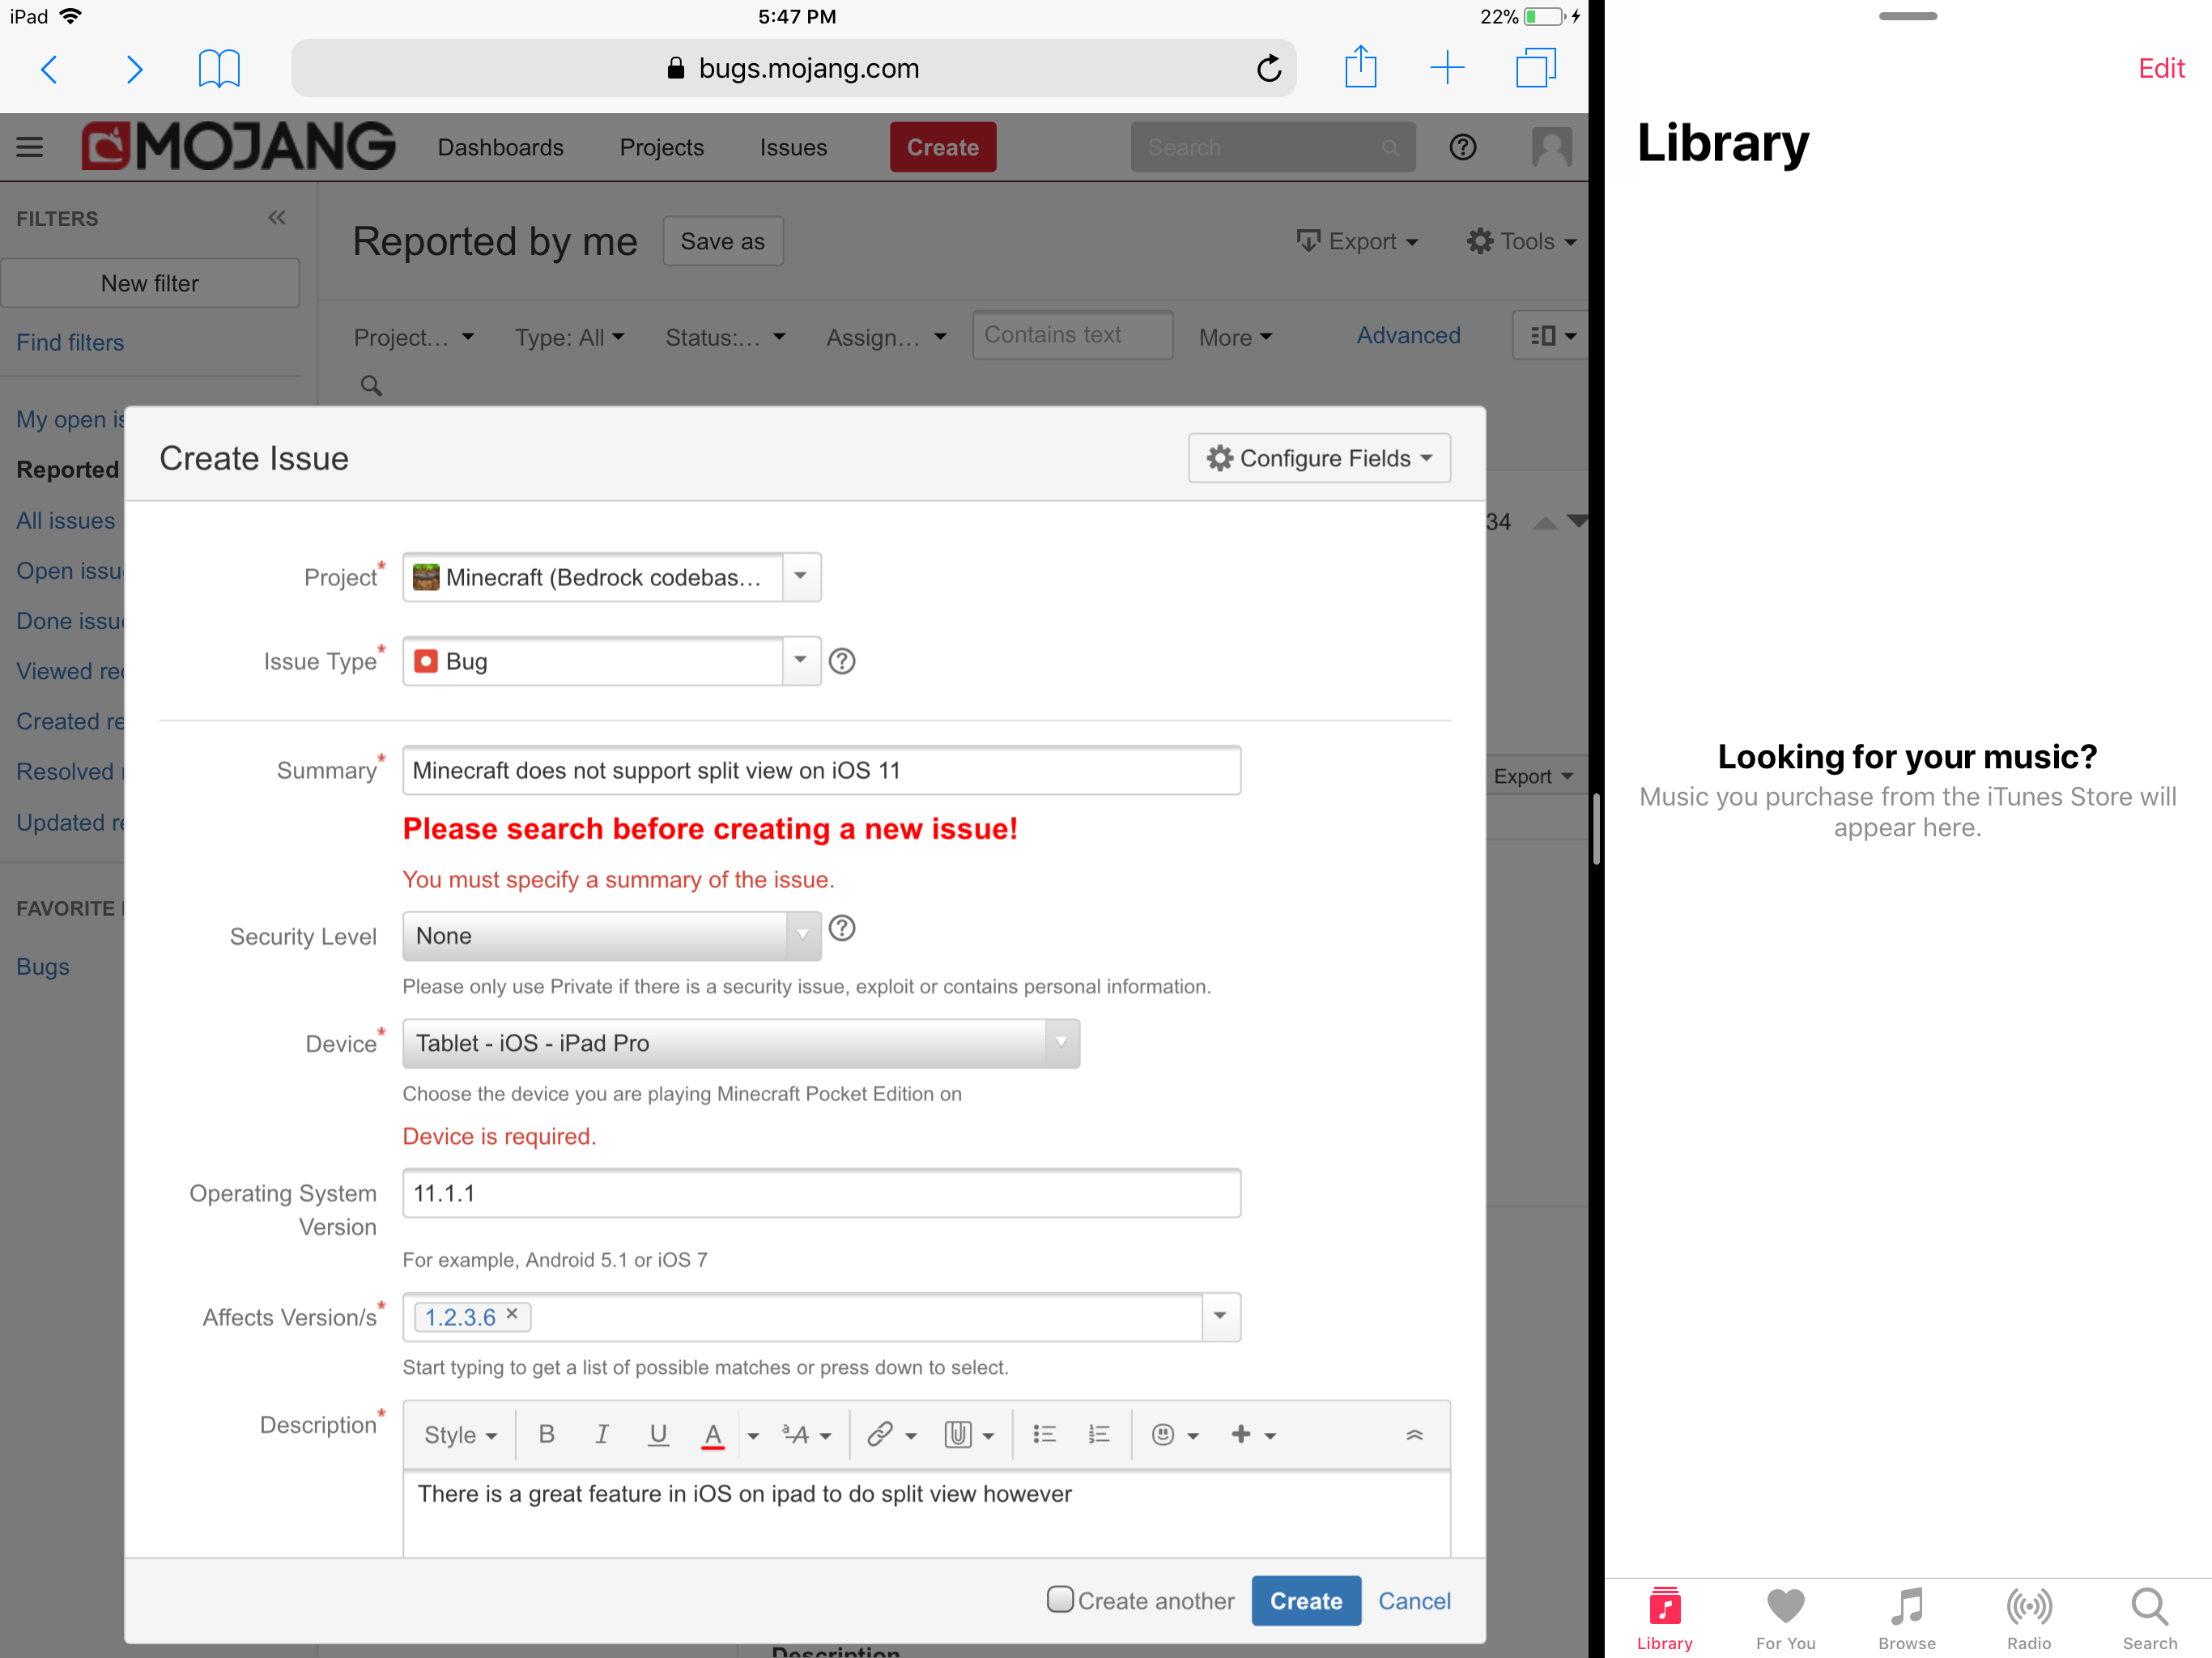Click the Cancel link
The width and height of the screenshot is (2212, 1658).
pyautogui.click(x=1413, y=1600)
